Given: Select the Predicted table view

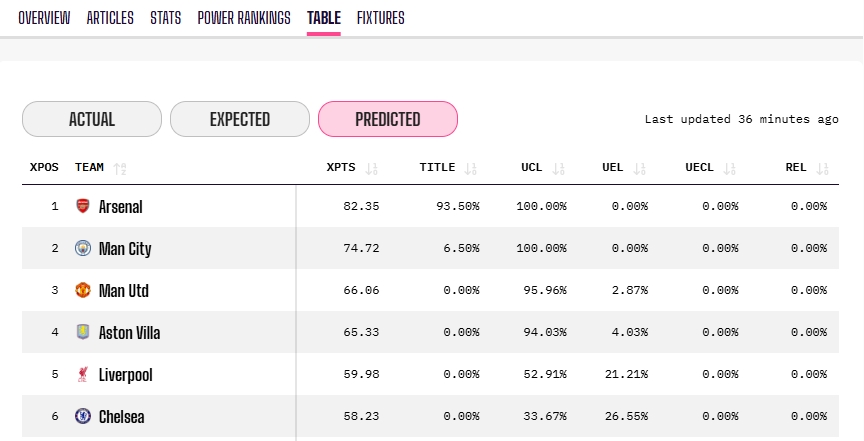Looking at the screenshot, I should click(388, 119).
